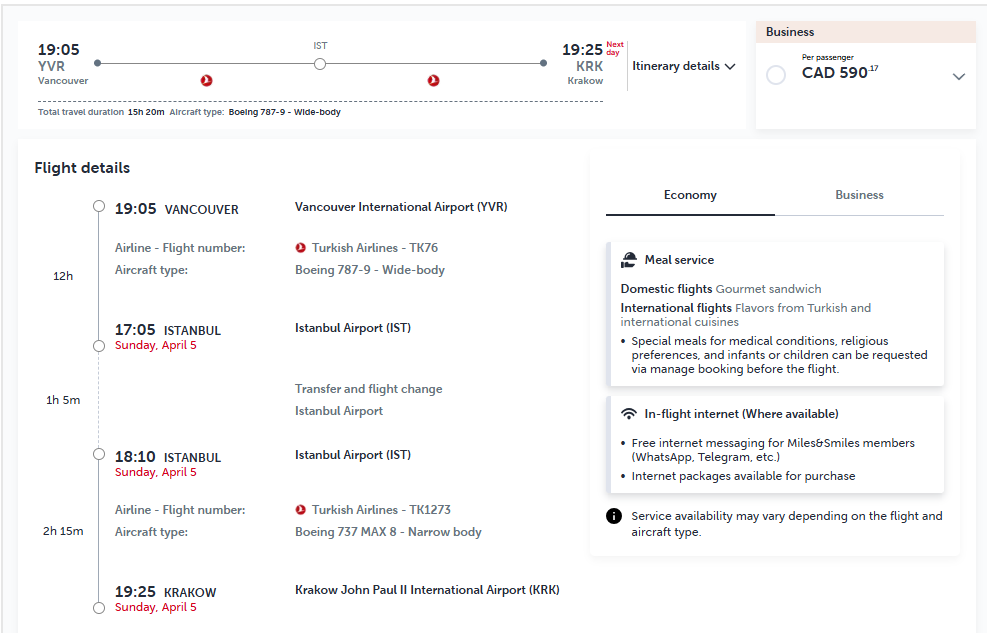The height and width of the screenshot is (633, 987).
Task: Click the 17:05 Istanbul arrival timeline node
Action: pos(99,345)
